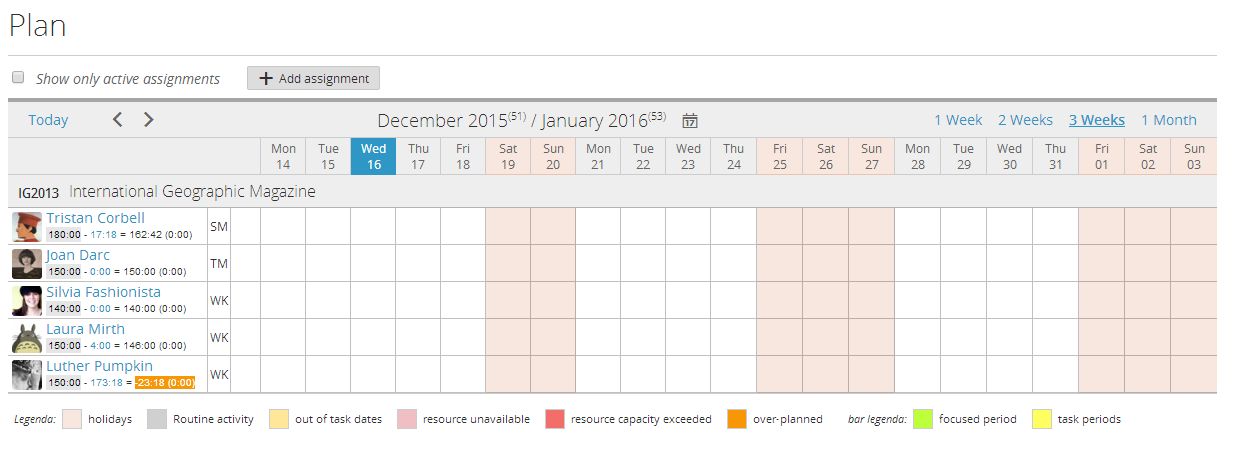This screenshot has width=1234, height=453.
Task: Click Joan Darc's avatar picture
Action: coord(27,264)
